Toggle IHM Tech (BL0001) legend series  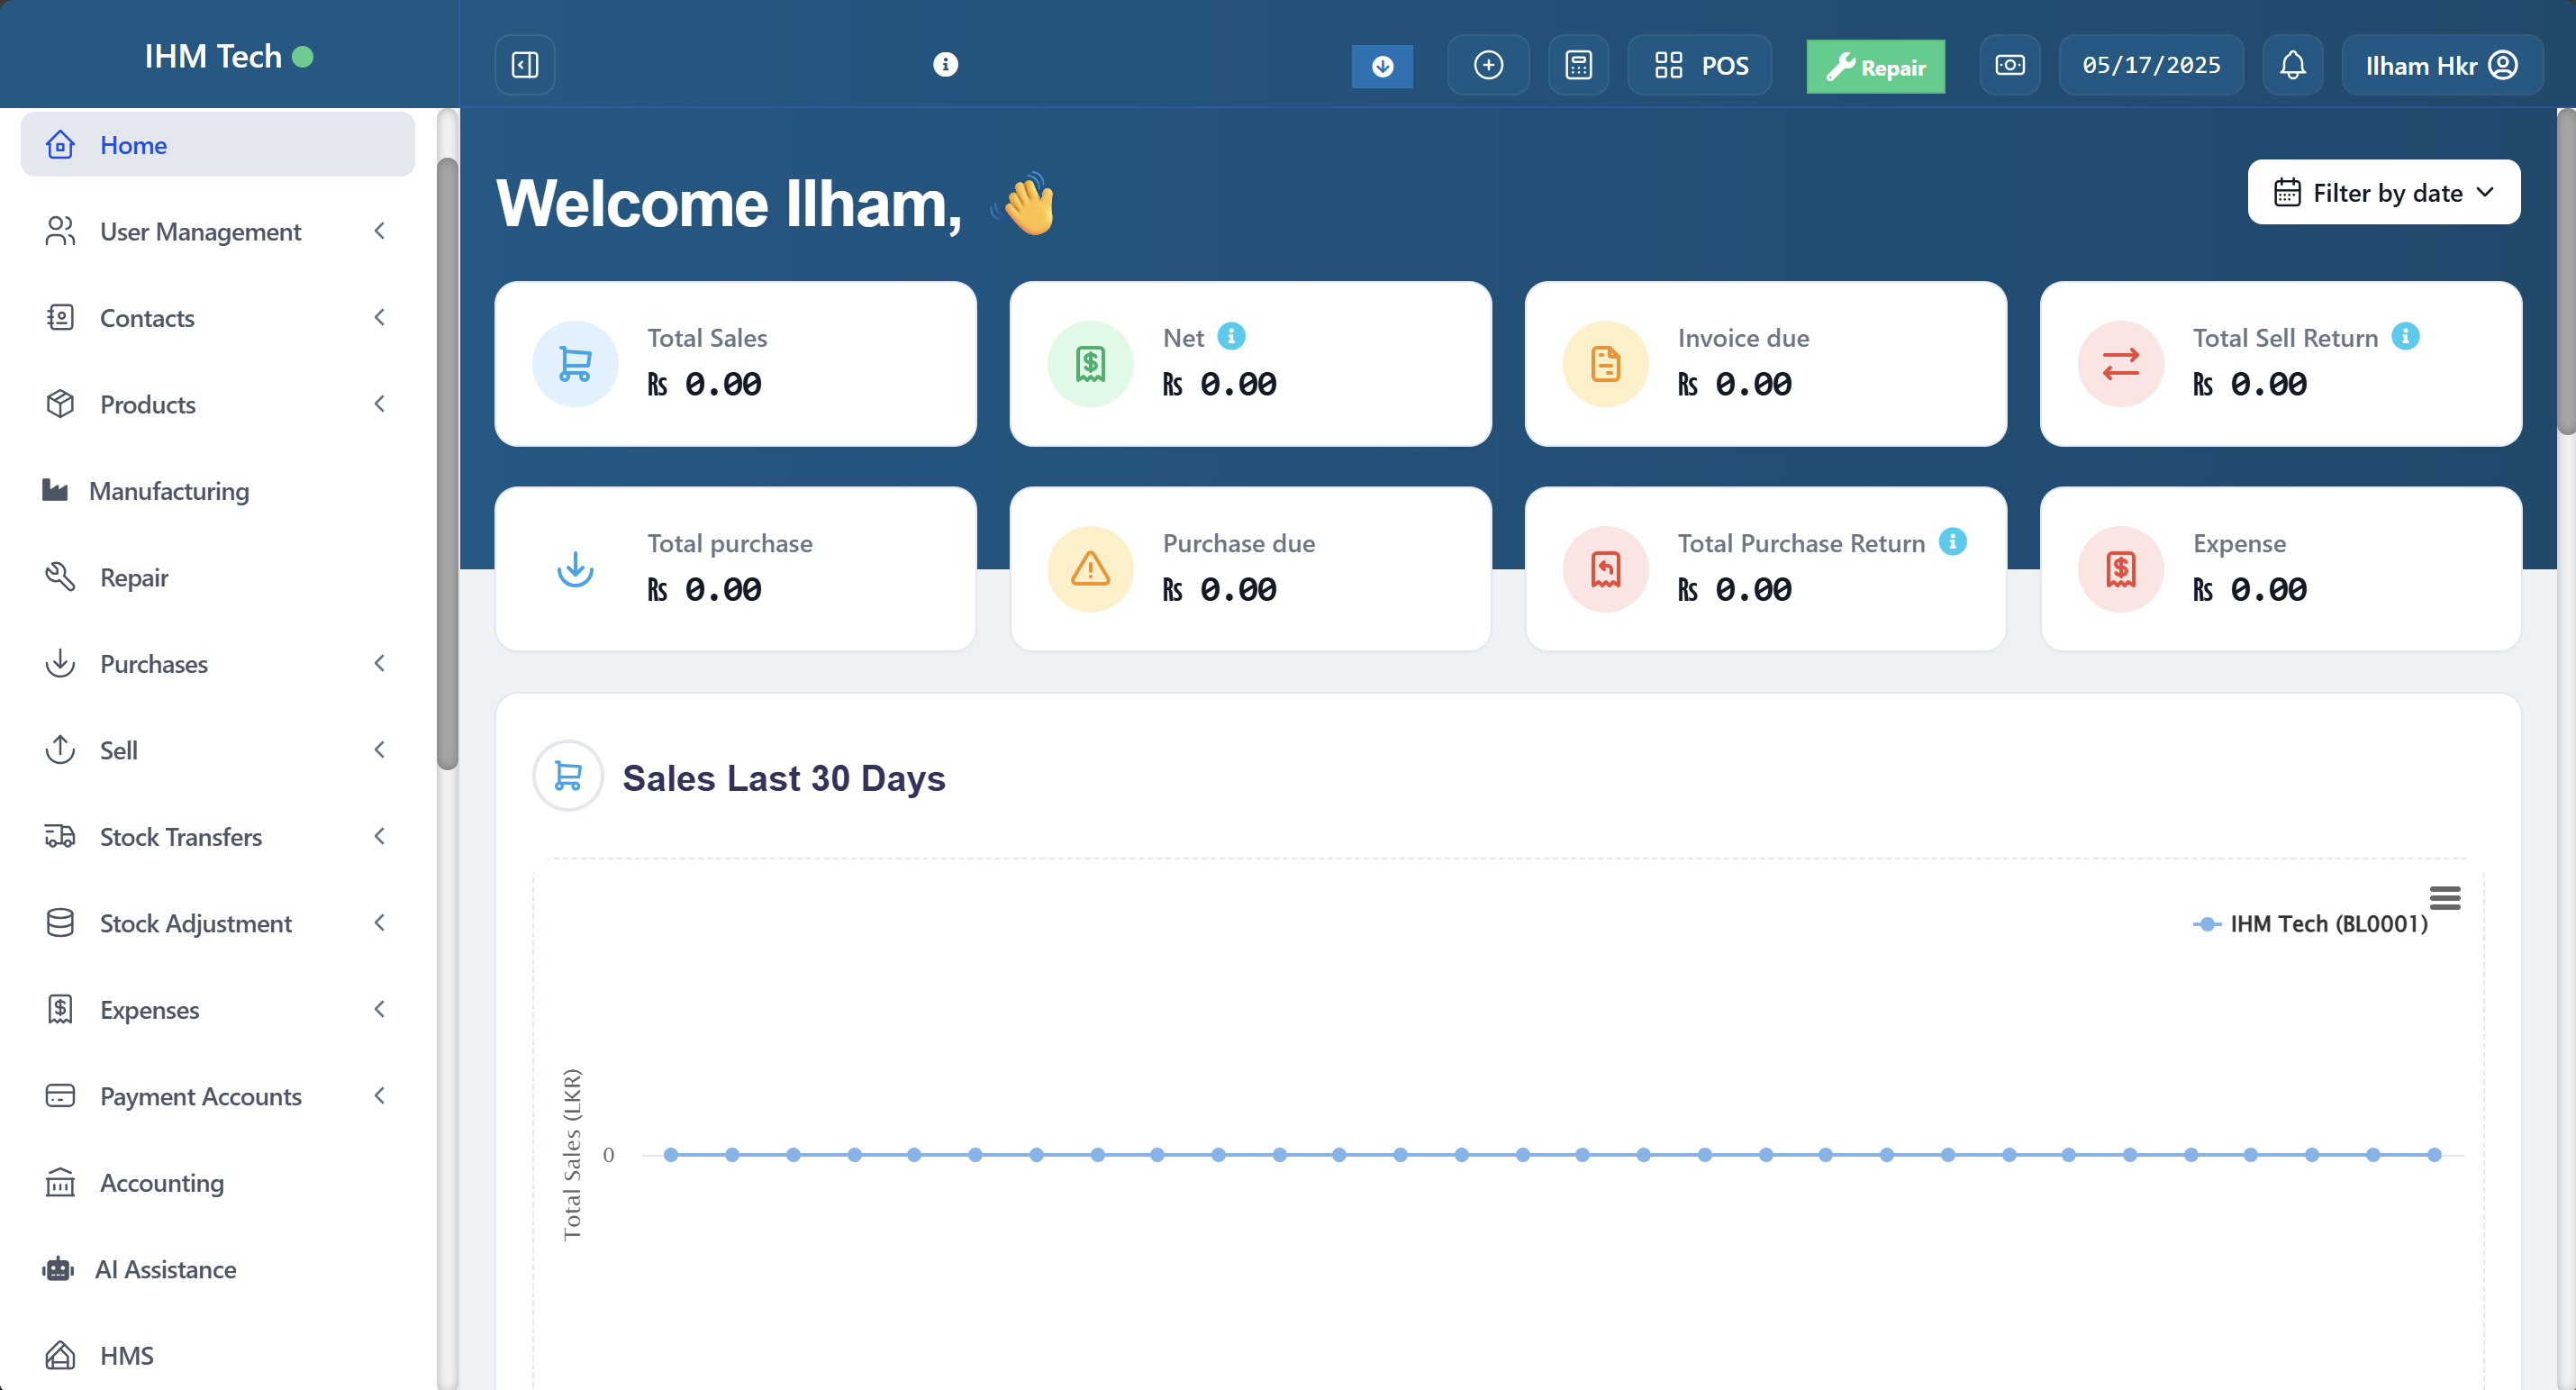point(2310,924)
